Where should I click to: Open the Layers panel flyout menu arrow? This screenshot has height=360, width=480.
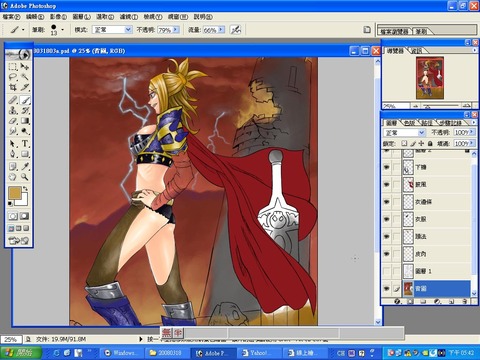tap(474, 122)
